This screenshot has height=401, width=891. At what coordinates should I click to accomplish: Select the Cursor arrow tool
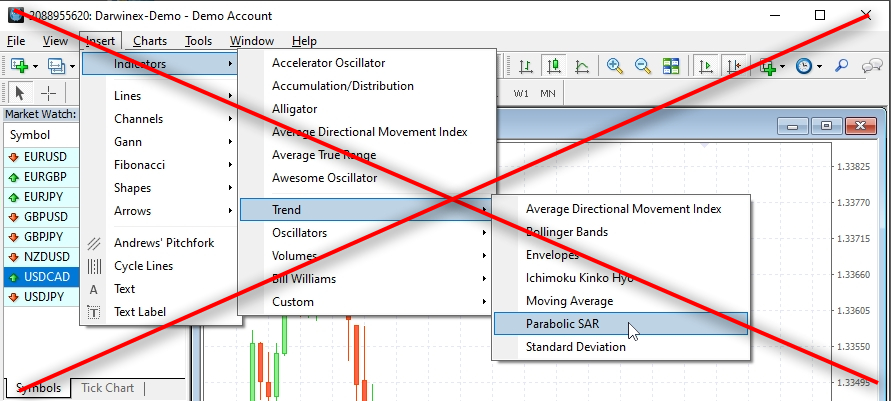[x=20, y=93]
